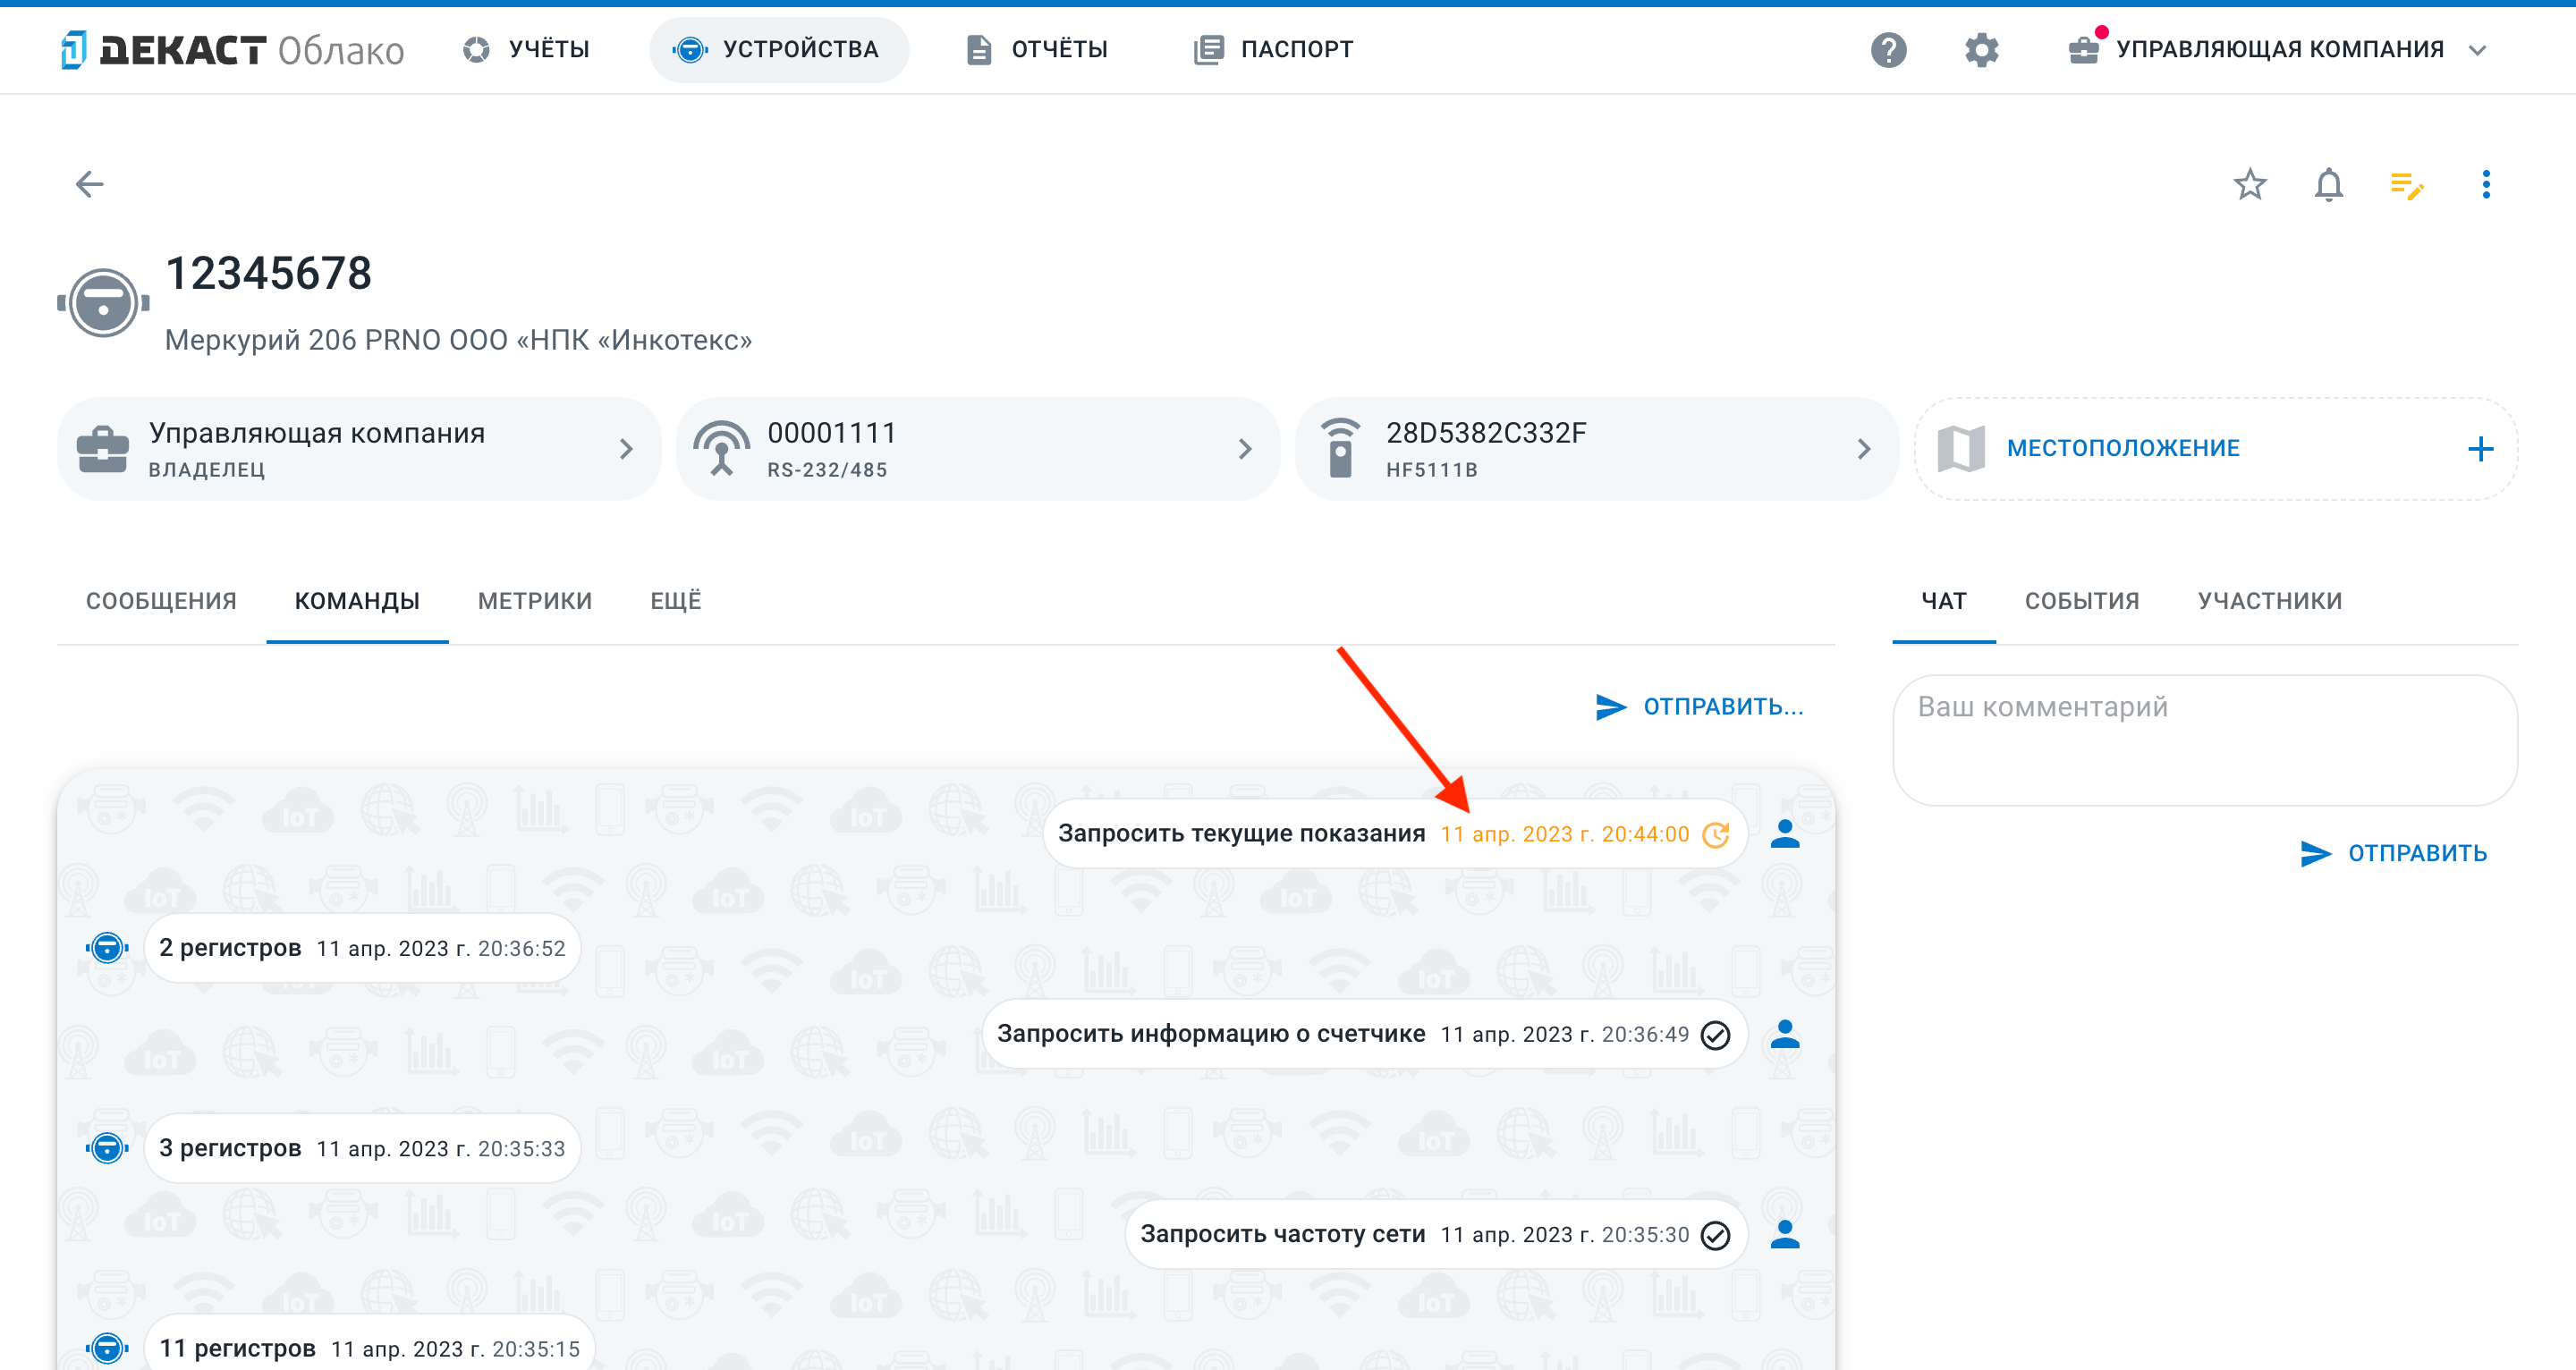
Task: Click the user avatar next to Запросить информацию о счетчике
Action: point(1785,1034)
